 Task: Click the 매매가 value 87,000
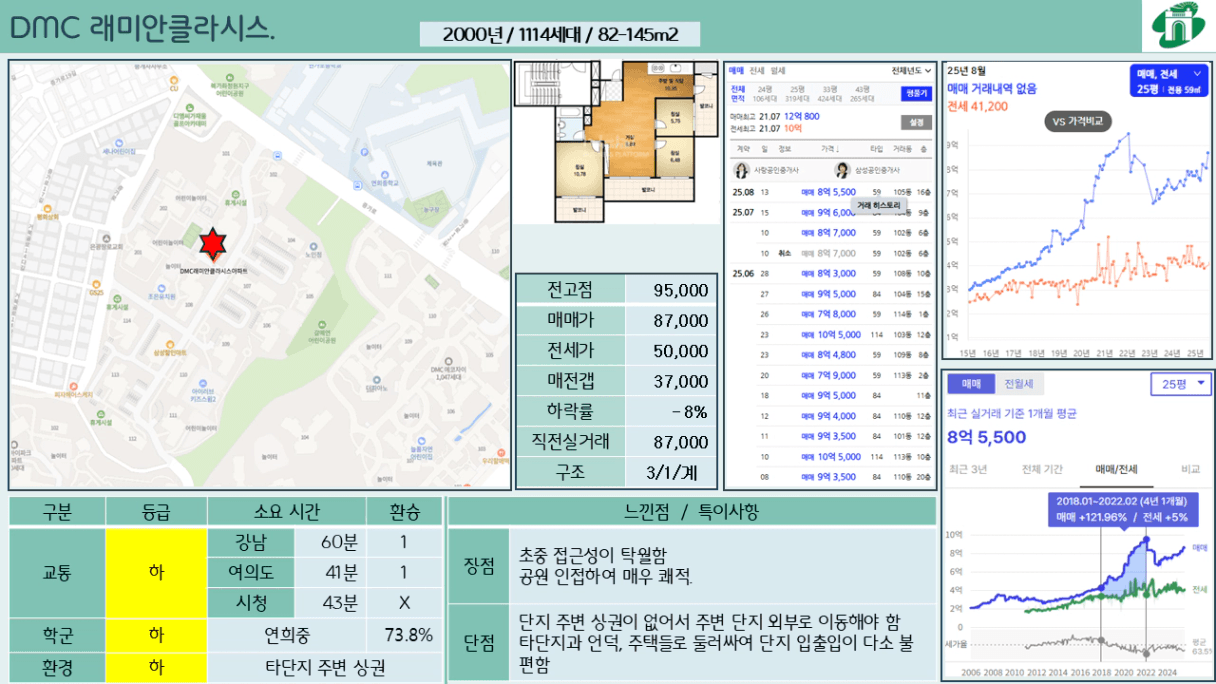pos(671,321)
